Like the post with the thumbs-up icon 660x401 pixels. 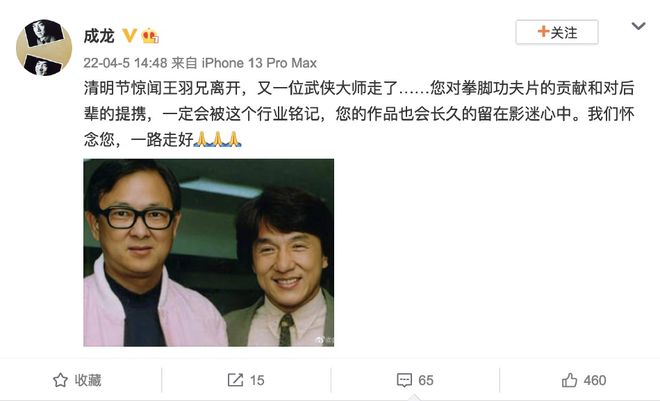pos(569,380)
